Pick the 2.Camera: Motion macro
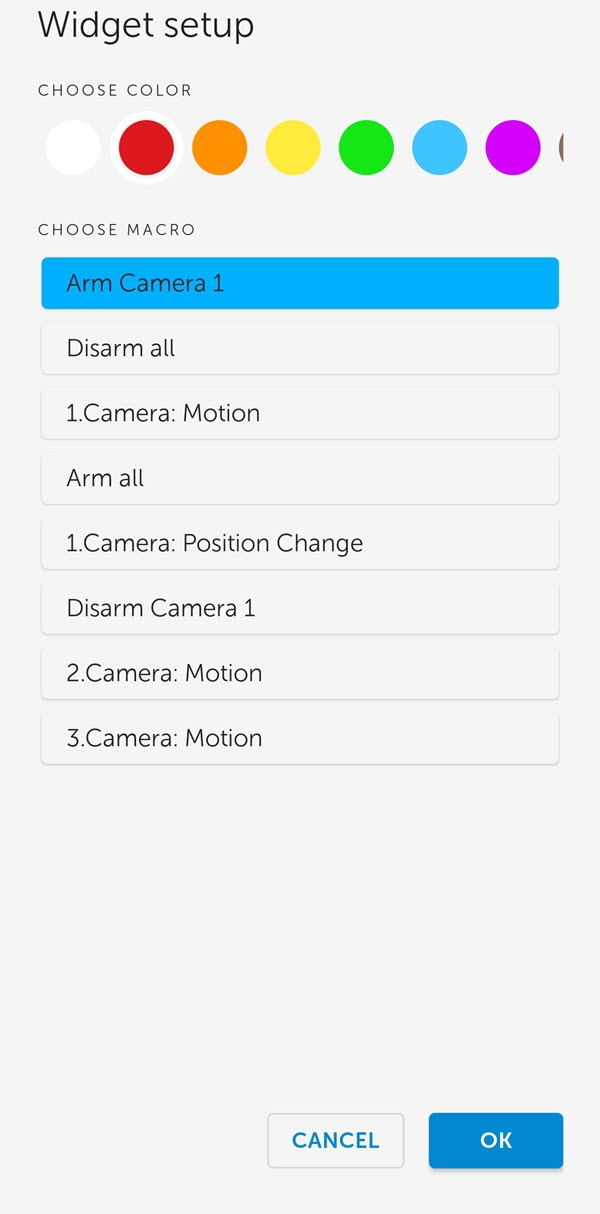The width and height of the screenshot is (600, 1214). coord(300,673)
